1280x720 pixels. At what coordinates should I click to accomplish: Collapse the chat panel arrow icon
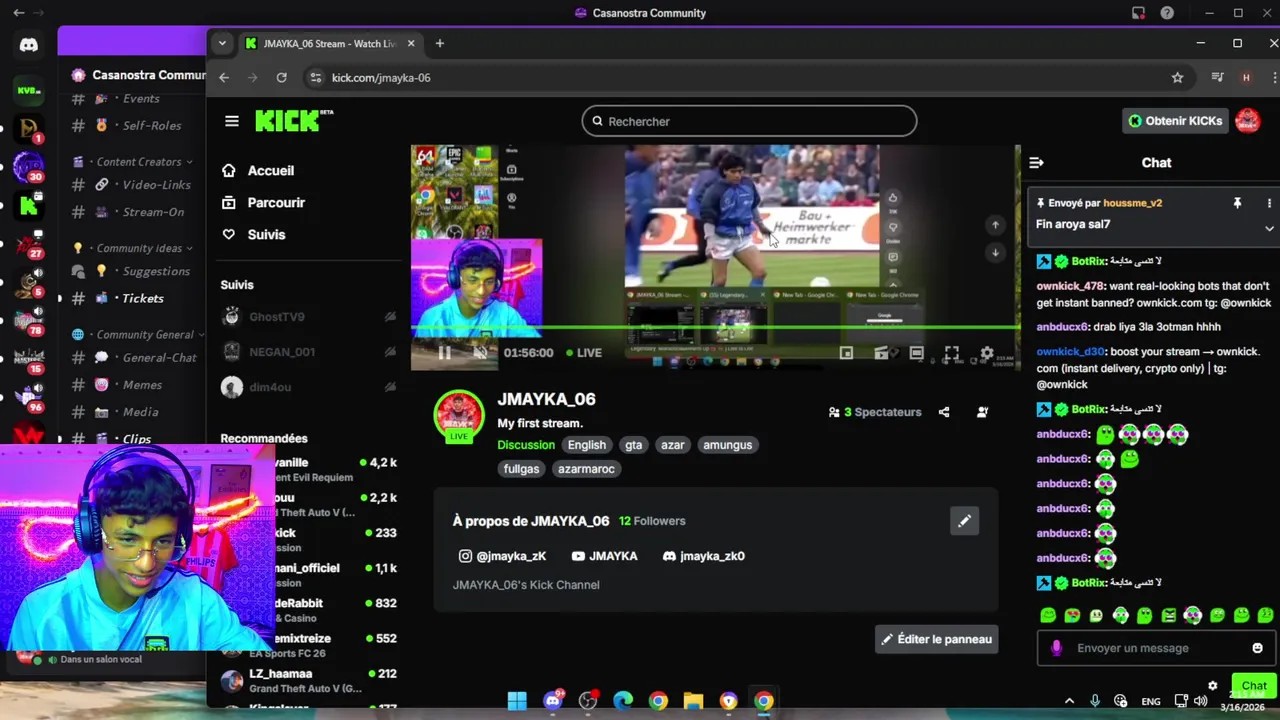point(1036,162)
